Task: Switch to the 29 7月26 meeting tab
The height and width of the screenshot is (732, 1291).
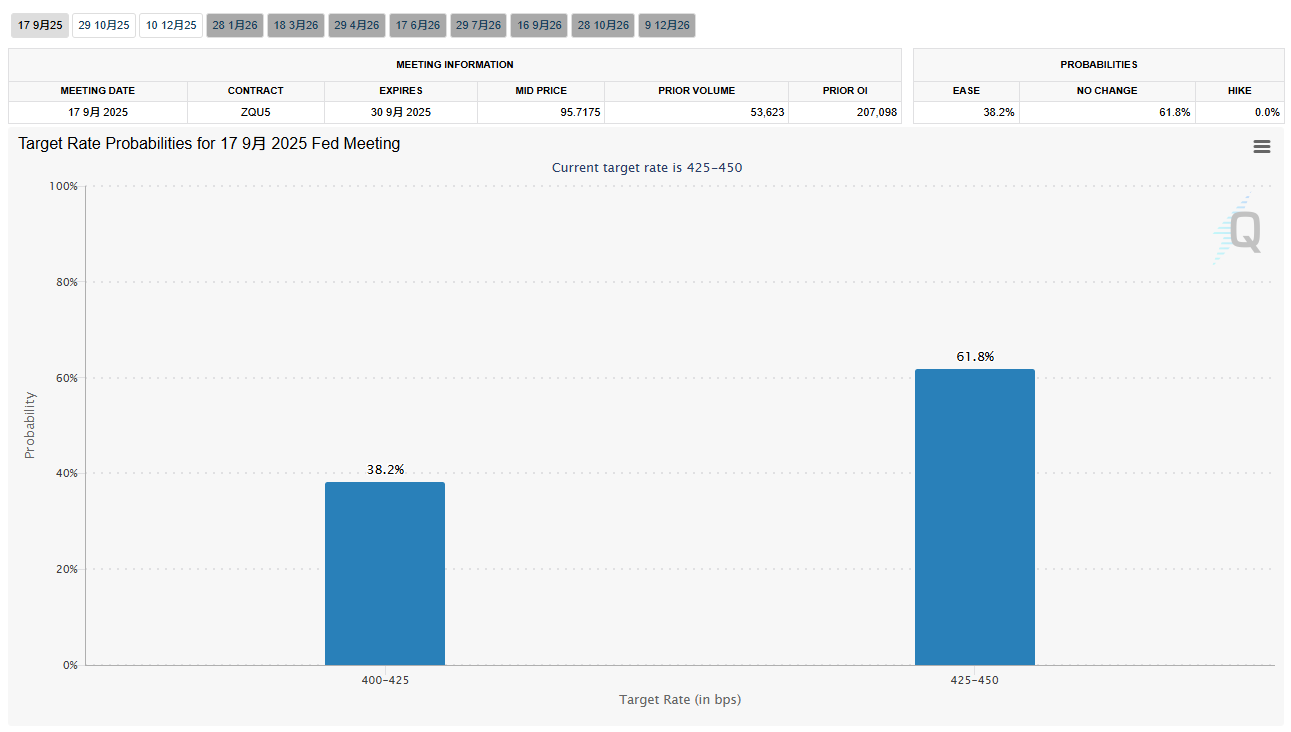Action: (479, 25)
